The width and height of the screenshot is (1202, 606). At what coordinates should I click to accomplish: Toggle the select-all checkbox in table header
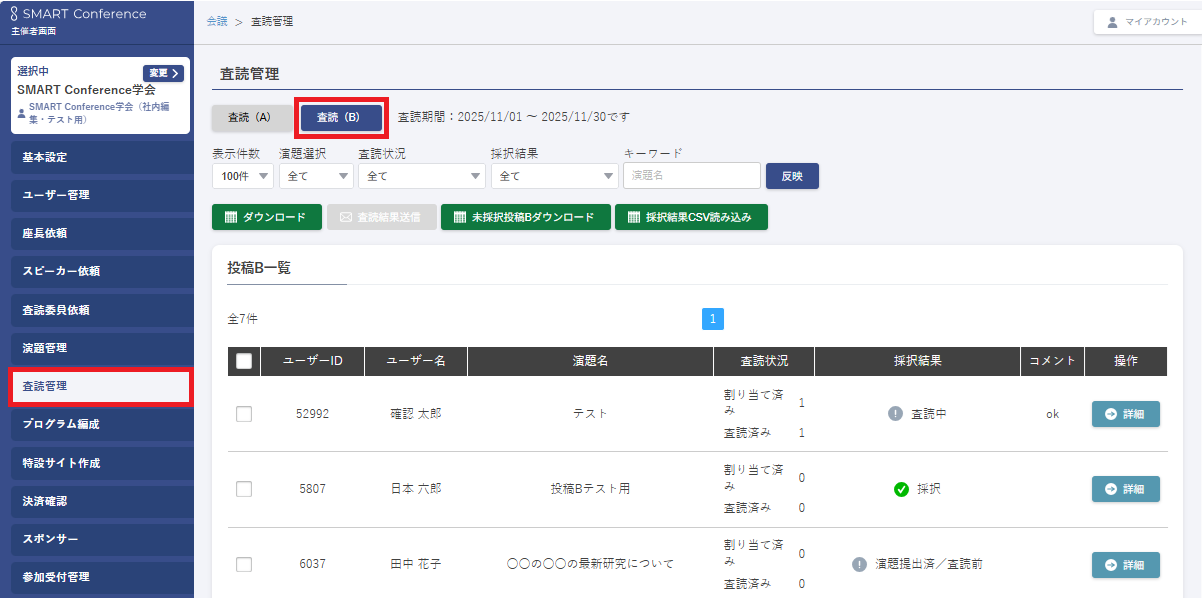(x=244, y=361)
